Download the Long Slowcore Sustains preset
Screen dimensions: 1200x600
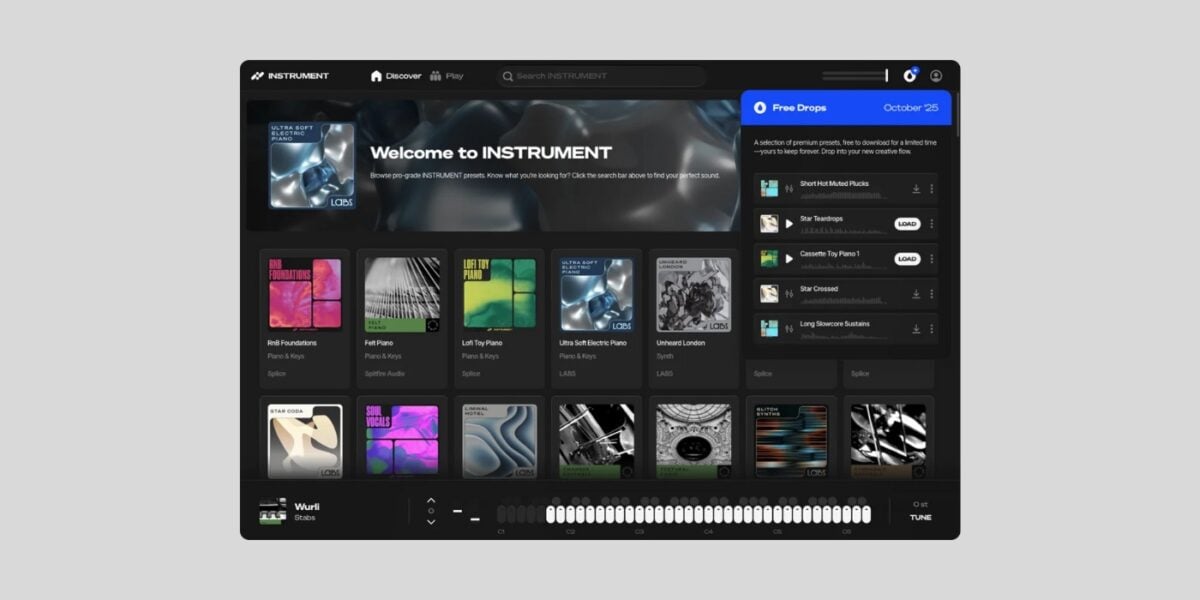click(x=915, y=327)
